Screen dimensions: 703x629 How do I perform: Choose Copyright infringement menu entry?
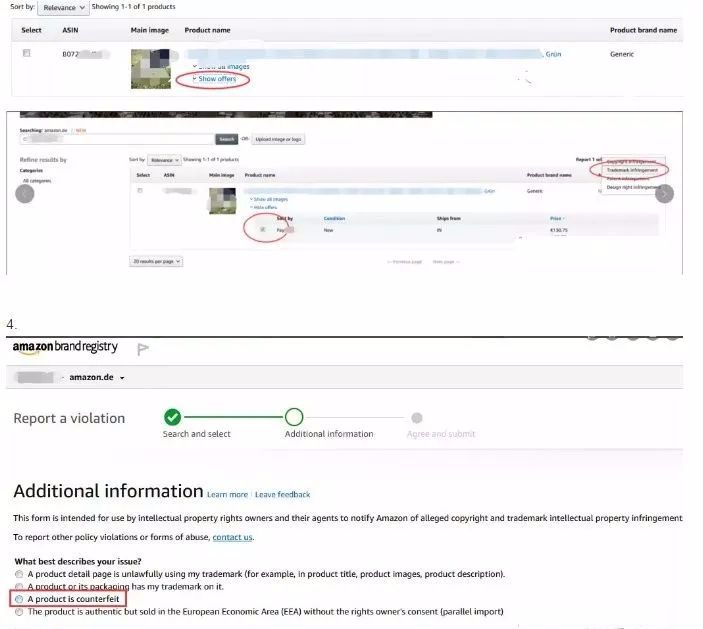pyautogui.click(x=632, y=161)
